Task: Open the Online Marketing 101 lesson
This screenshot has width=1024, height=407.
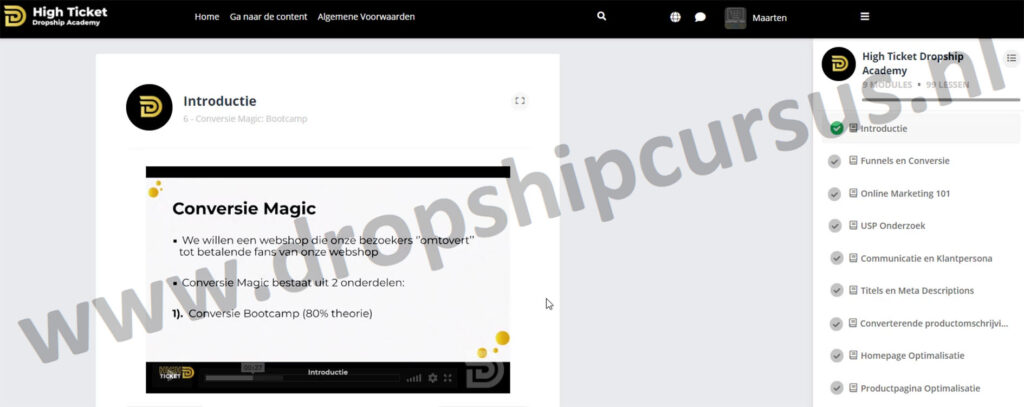Action: click(x=905, y=193)
